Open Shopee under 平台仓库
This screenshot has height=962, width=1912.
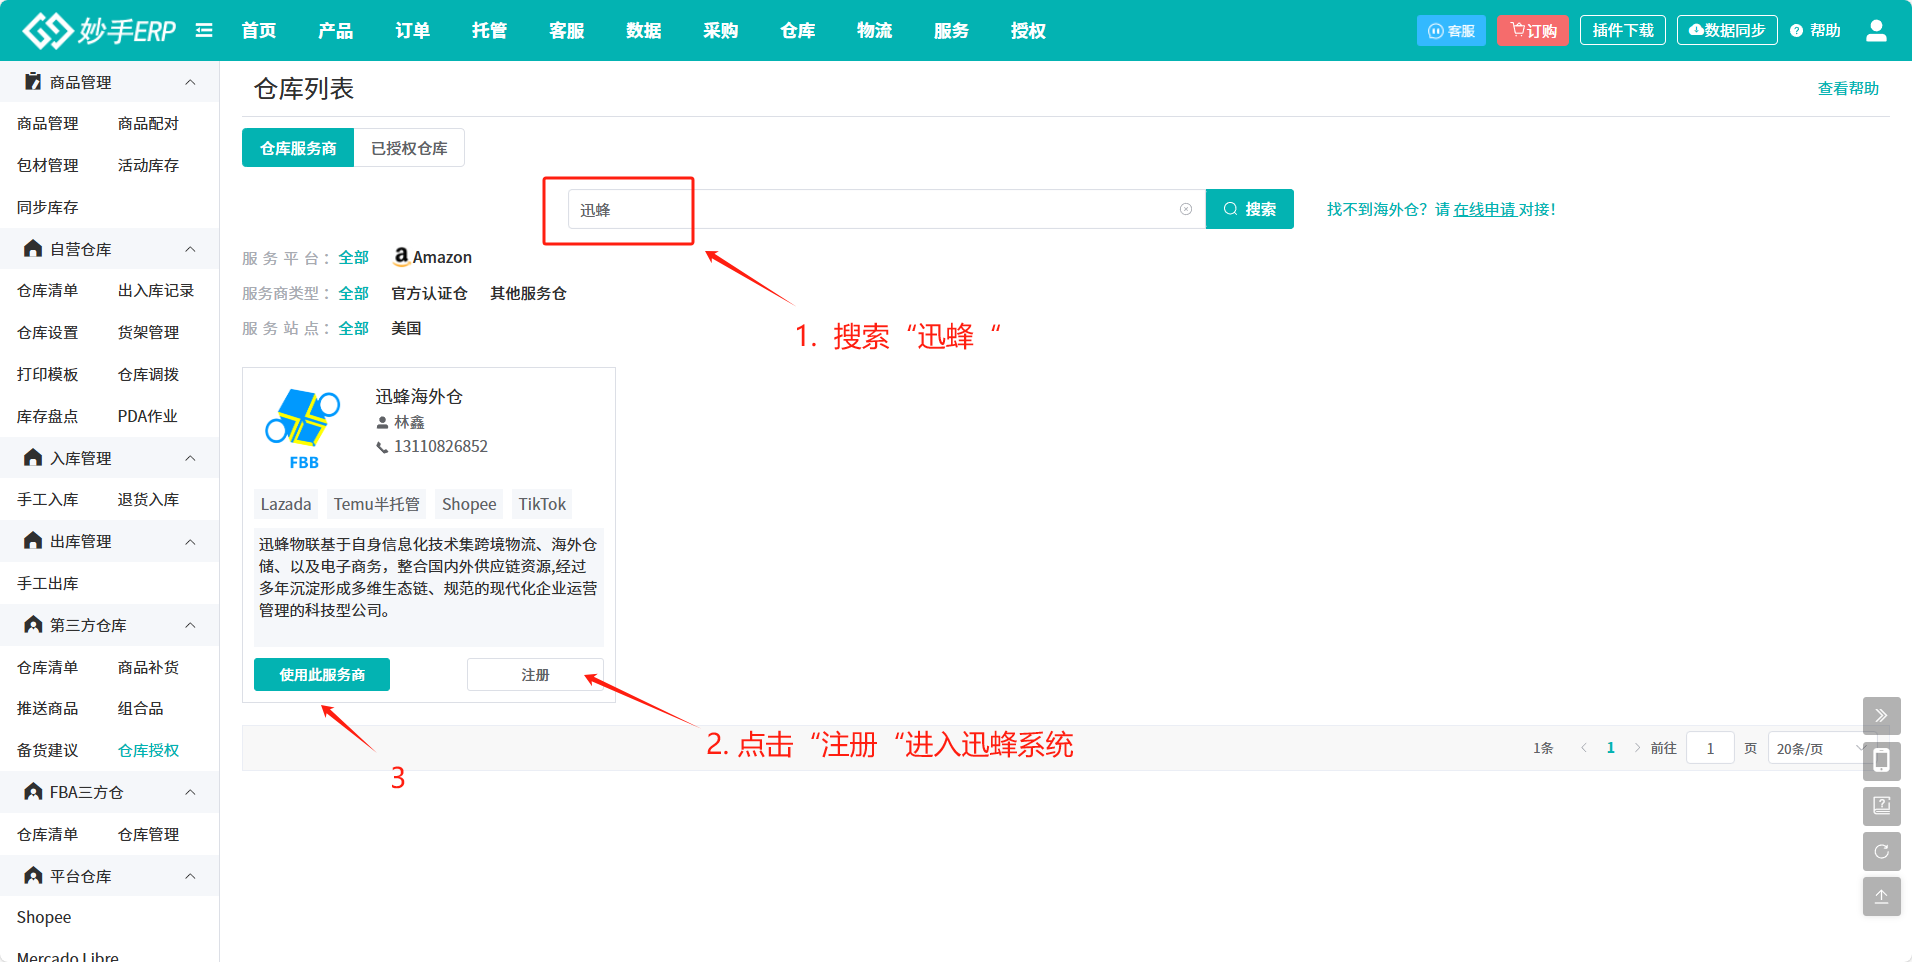pos(44,917)
